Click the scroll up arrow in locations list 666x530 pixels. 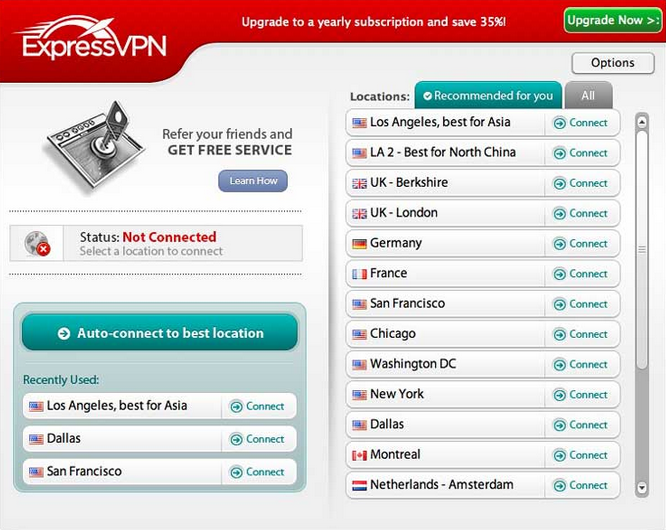642,120
